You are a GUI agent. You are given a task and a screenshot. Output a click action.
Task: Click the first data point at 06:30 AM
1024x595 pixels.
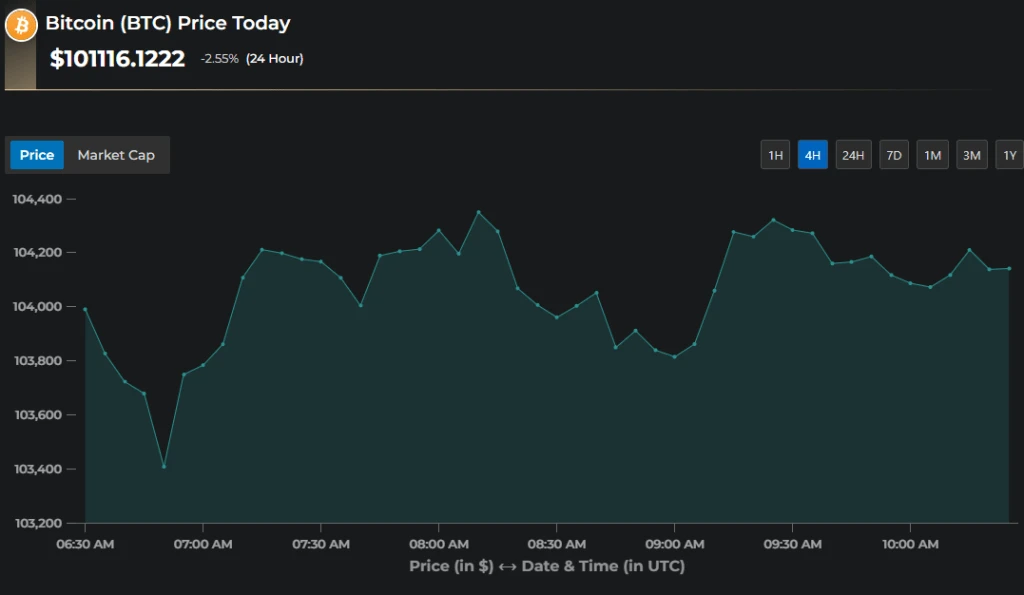click(x=85, y=309)
